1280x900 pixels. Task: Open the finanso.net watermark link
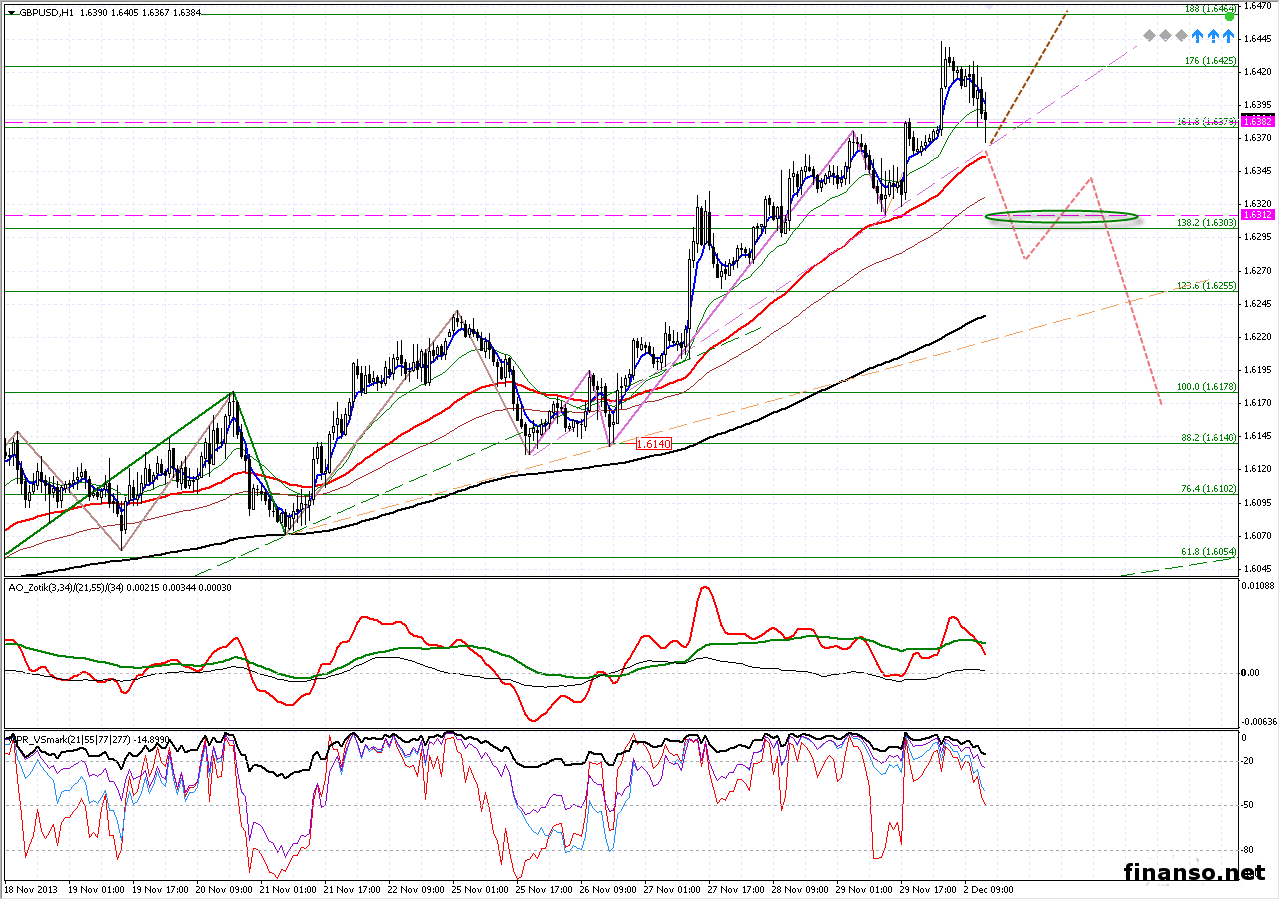1194,872
